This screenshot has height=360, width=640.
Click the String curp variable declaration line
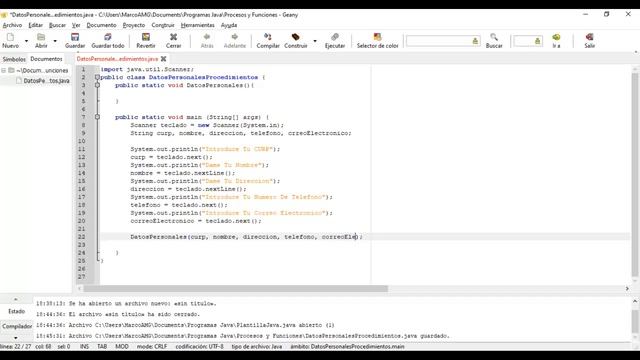[240, 133]
